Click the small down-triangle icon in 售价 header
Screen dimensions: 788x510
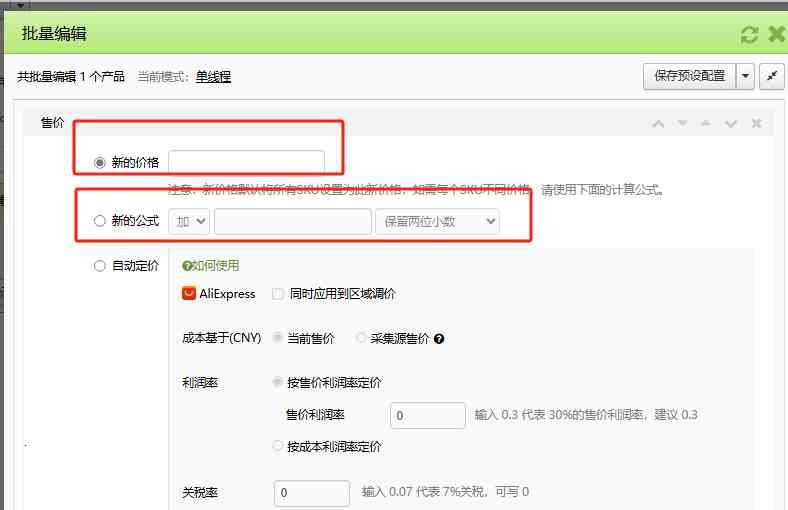coord(682,123)
